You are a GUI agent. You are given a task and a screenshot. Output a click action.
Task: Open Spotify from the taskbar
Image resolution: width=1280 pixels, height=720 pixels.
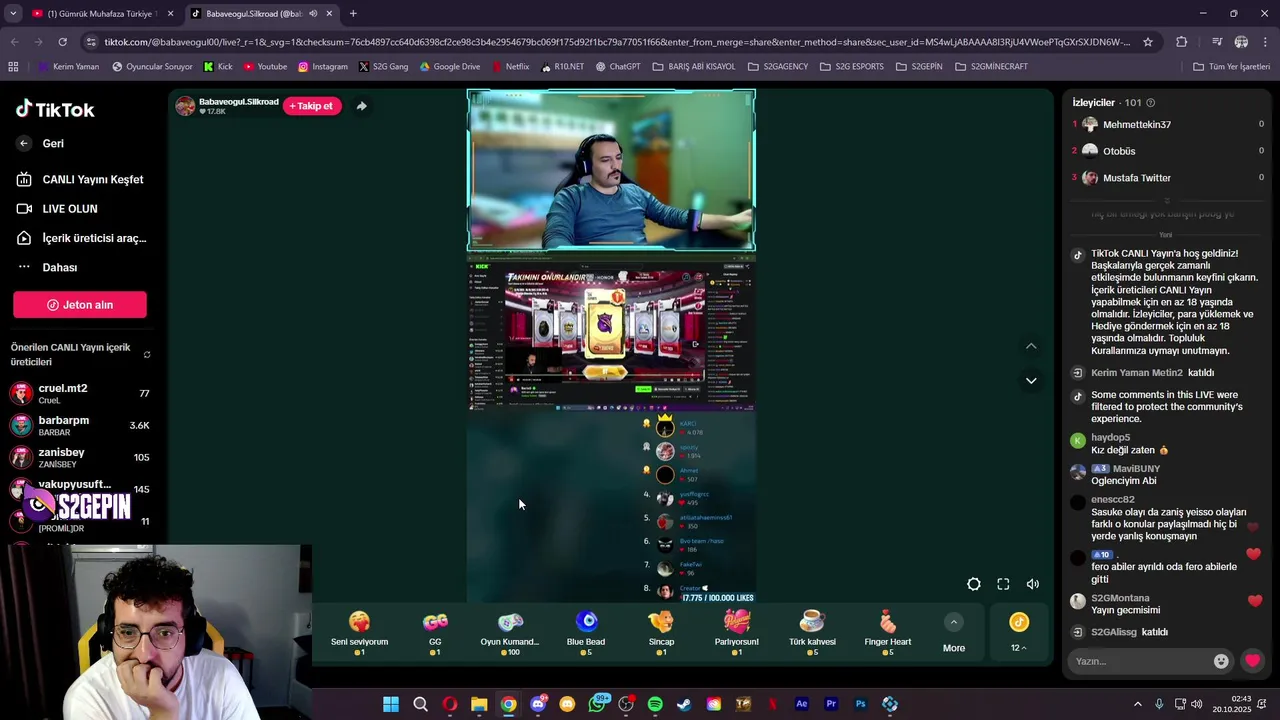(655, 704)
